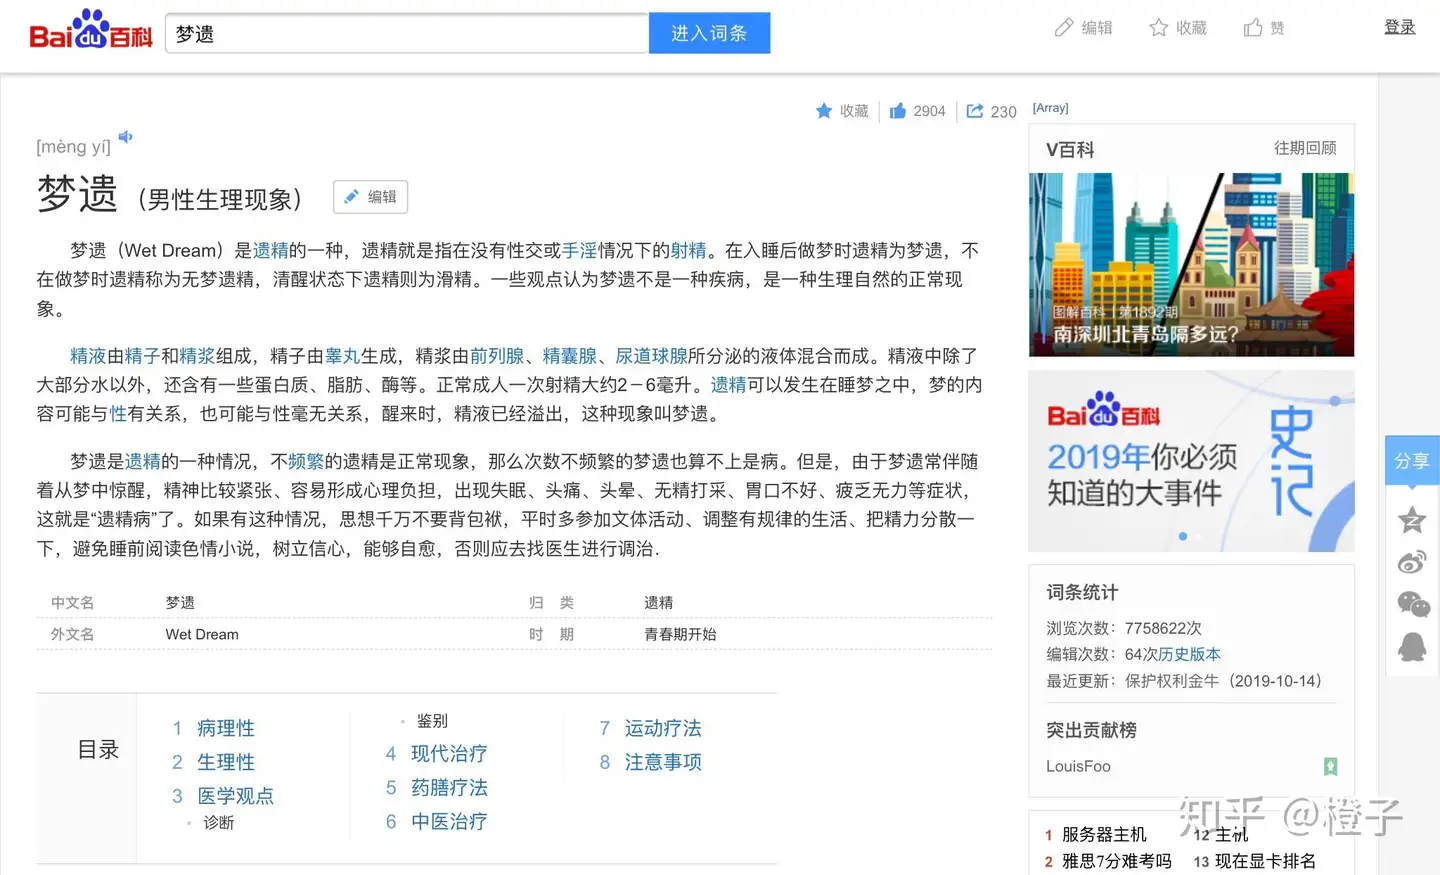The image size is (1440, 875).
Task: Click the star favorite icon in top bar
Action: pyautogui.click(x=1159, y=28)
